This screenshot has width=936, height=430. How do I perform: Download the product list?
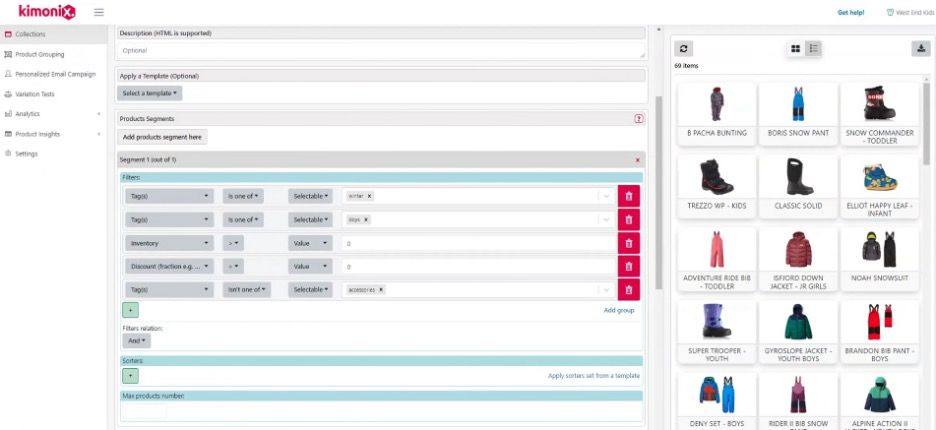point(921,49)
